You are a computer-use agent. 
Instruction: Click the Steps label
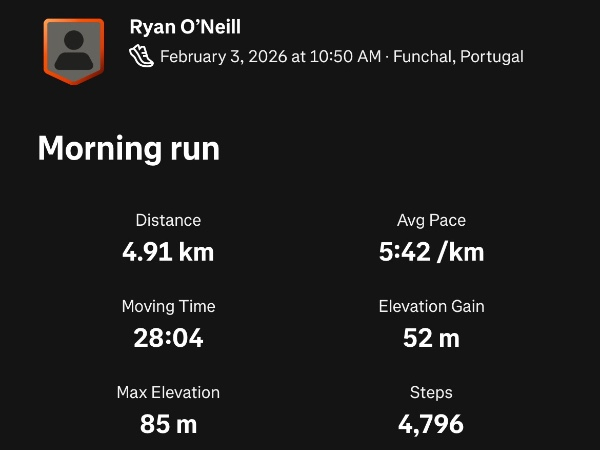click(431, 392)
